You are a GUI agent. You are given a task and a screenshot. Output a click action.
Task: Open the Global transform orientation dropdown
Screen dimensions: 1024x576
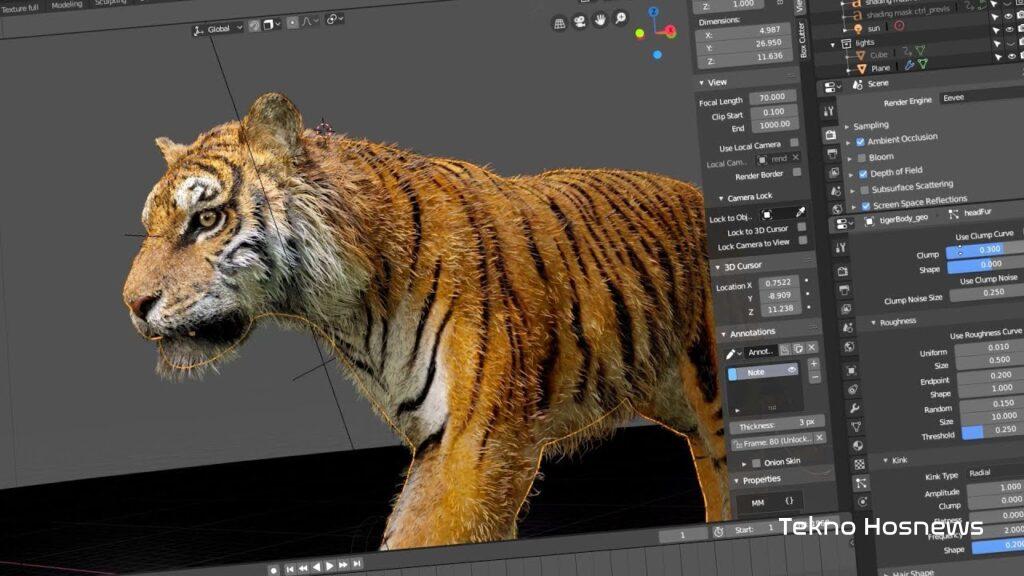(218, 28)
